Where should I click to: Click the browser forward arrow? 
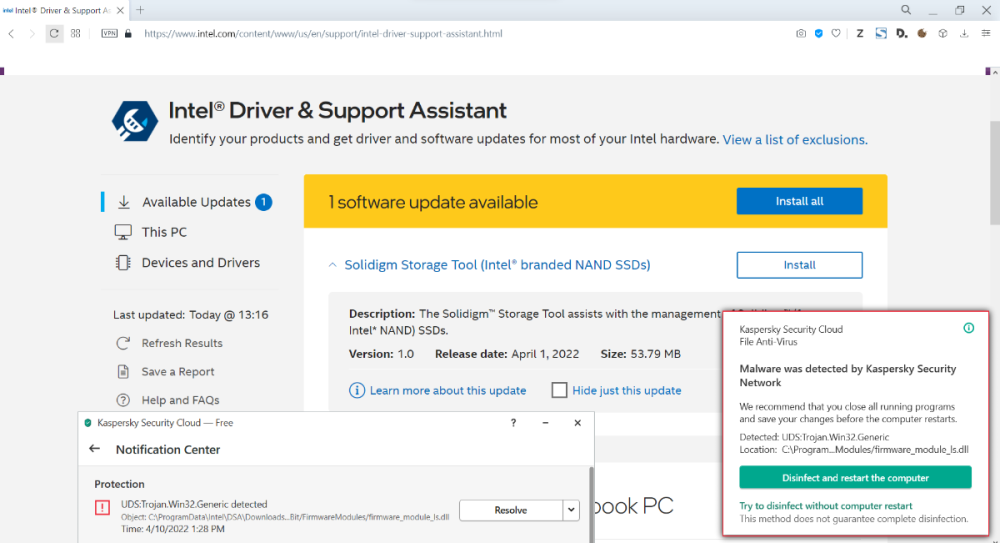(32, 34)
